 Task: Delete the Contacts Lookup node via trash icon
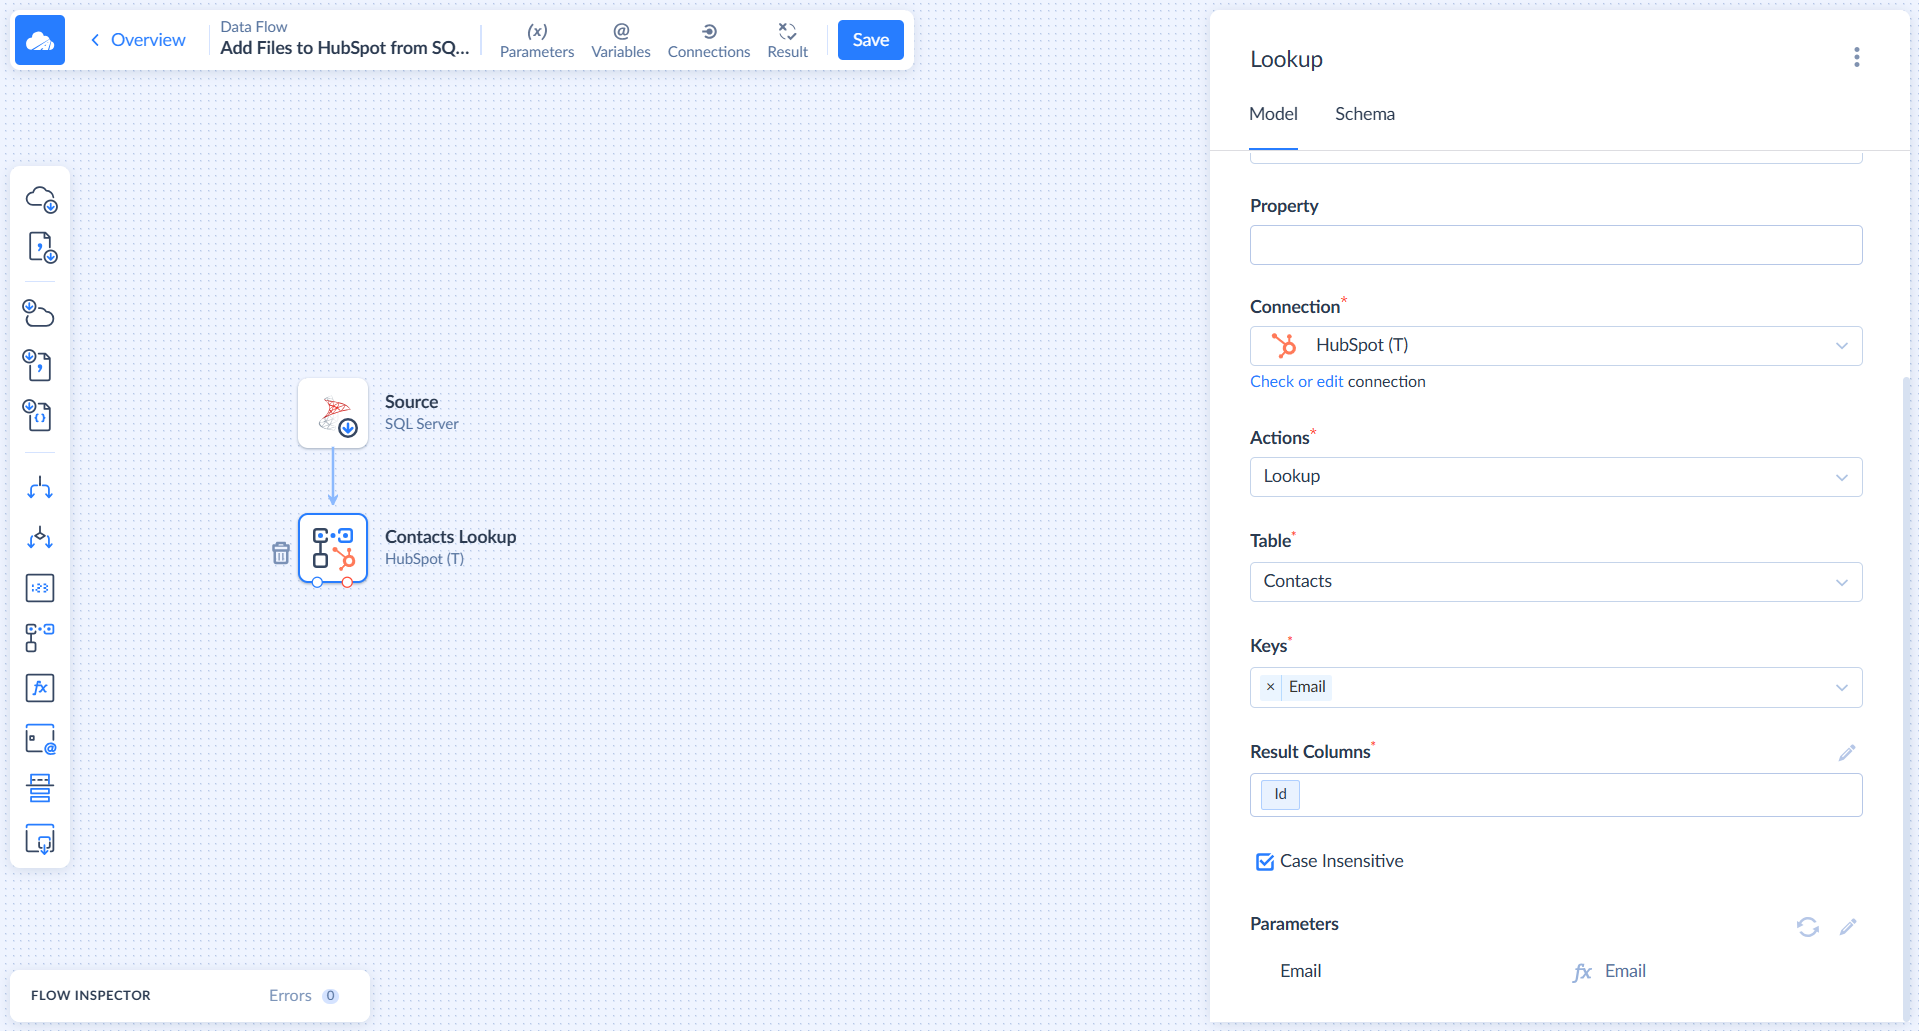point(281,553)
